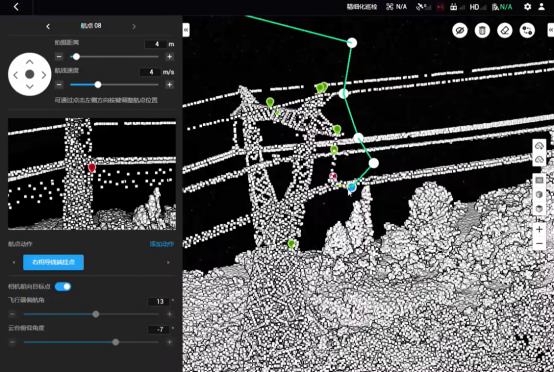554x372 pixels.
Task: Click the yaw angle field showing 13
Action: click(159, 302)
